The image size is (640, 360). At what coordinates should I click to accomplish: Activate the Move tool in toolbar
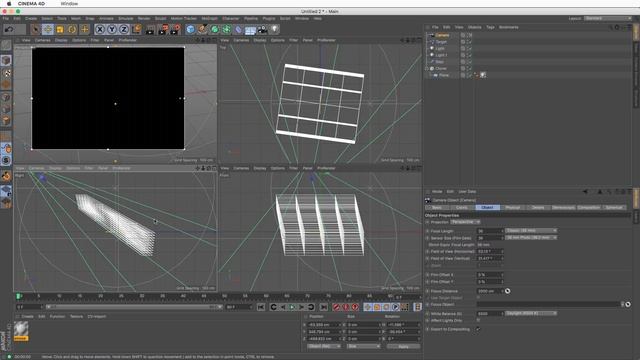pyautogui.click(x=48, y=29)
